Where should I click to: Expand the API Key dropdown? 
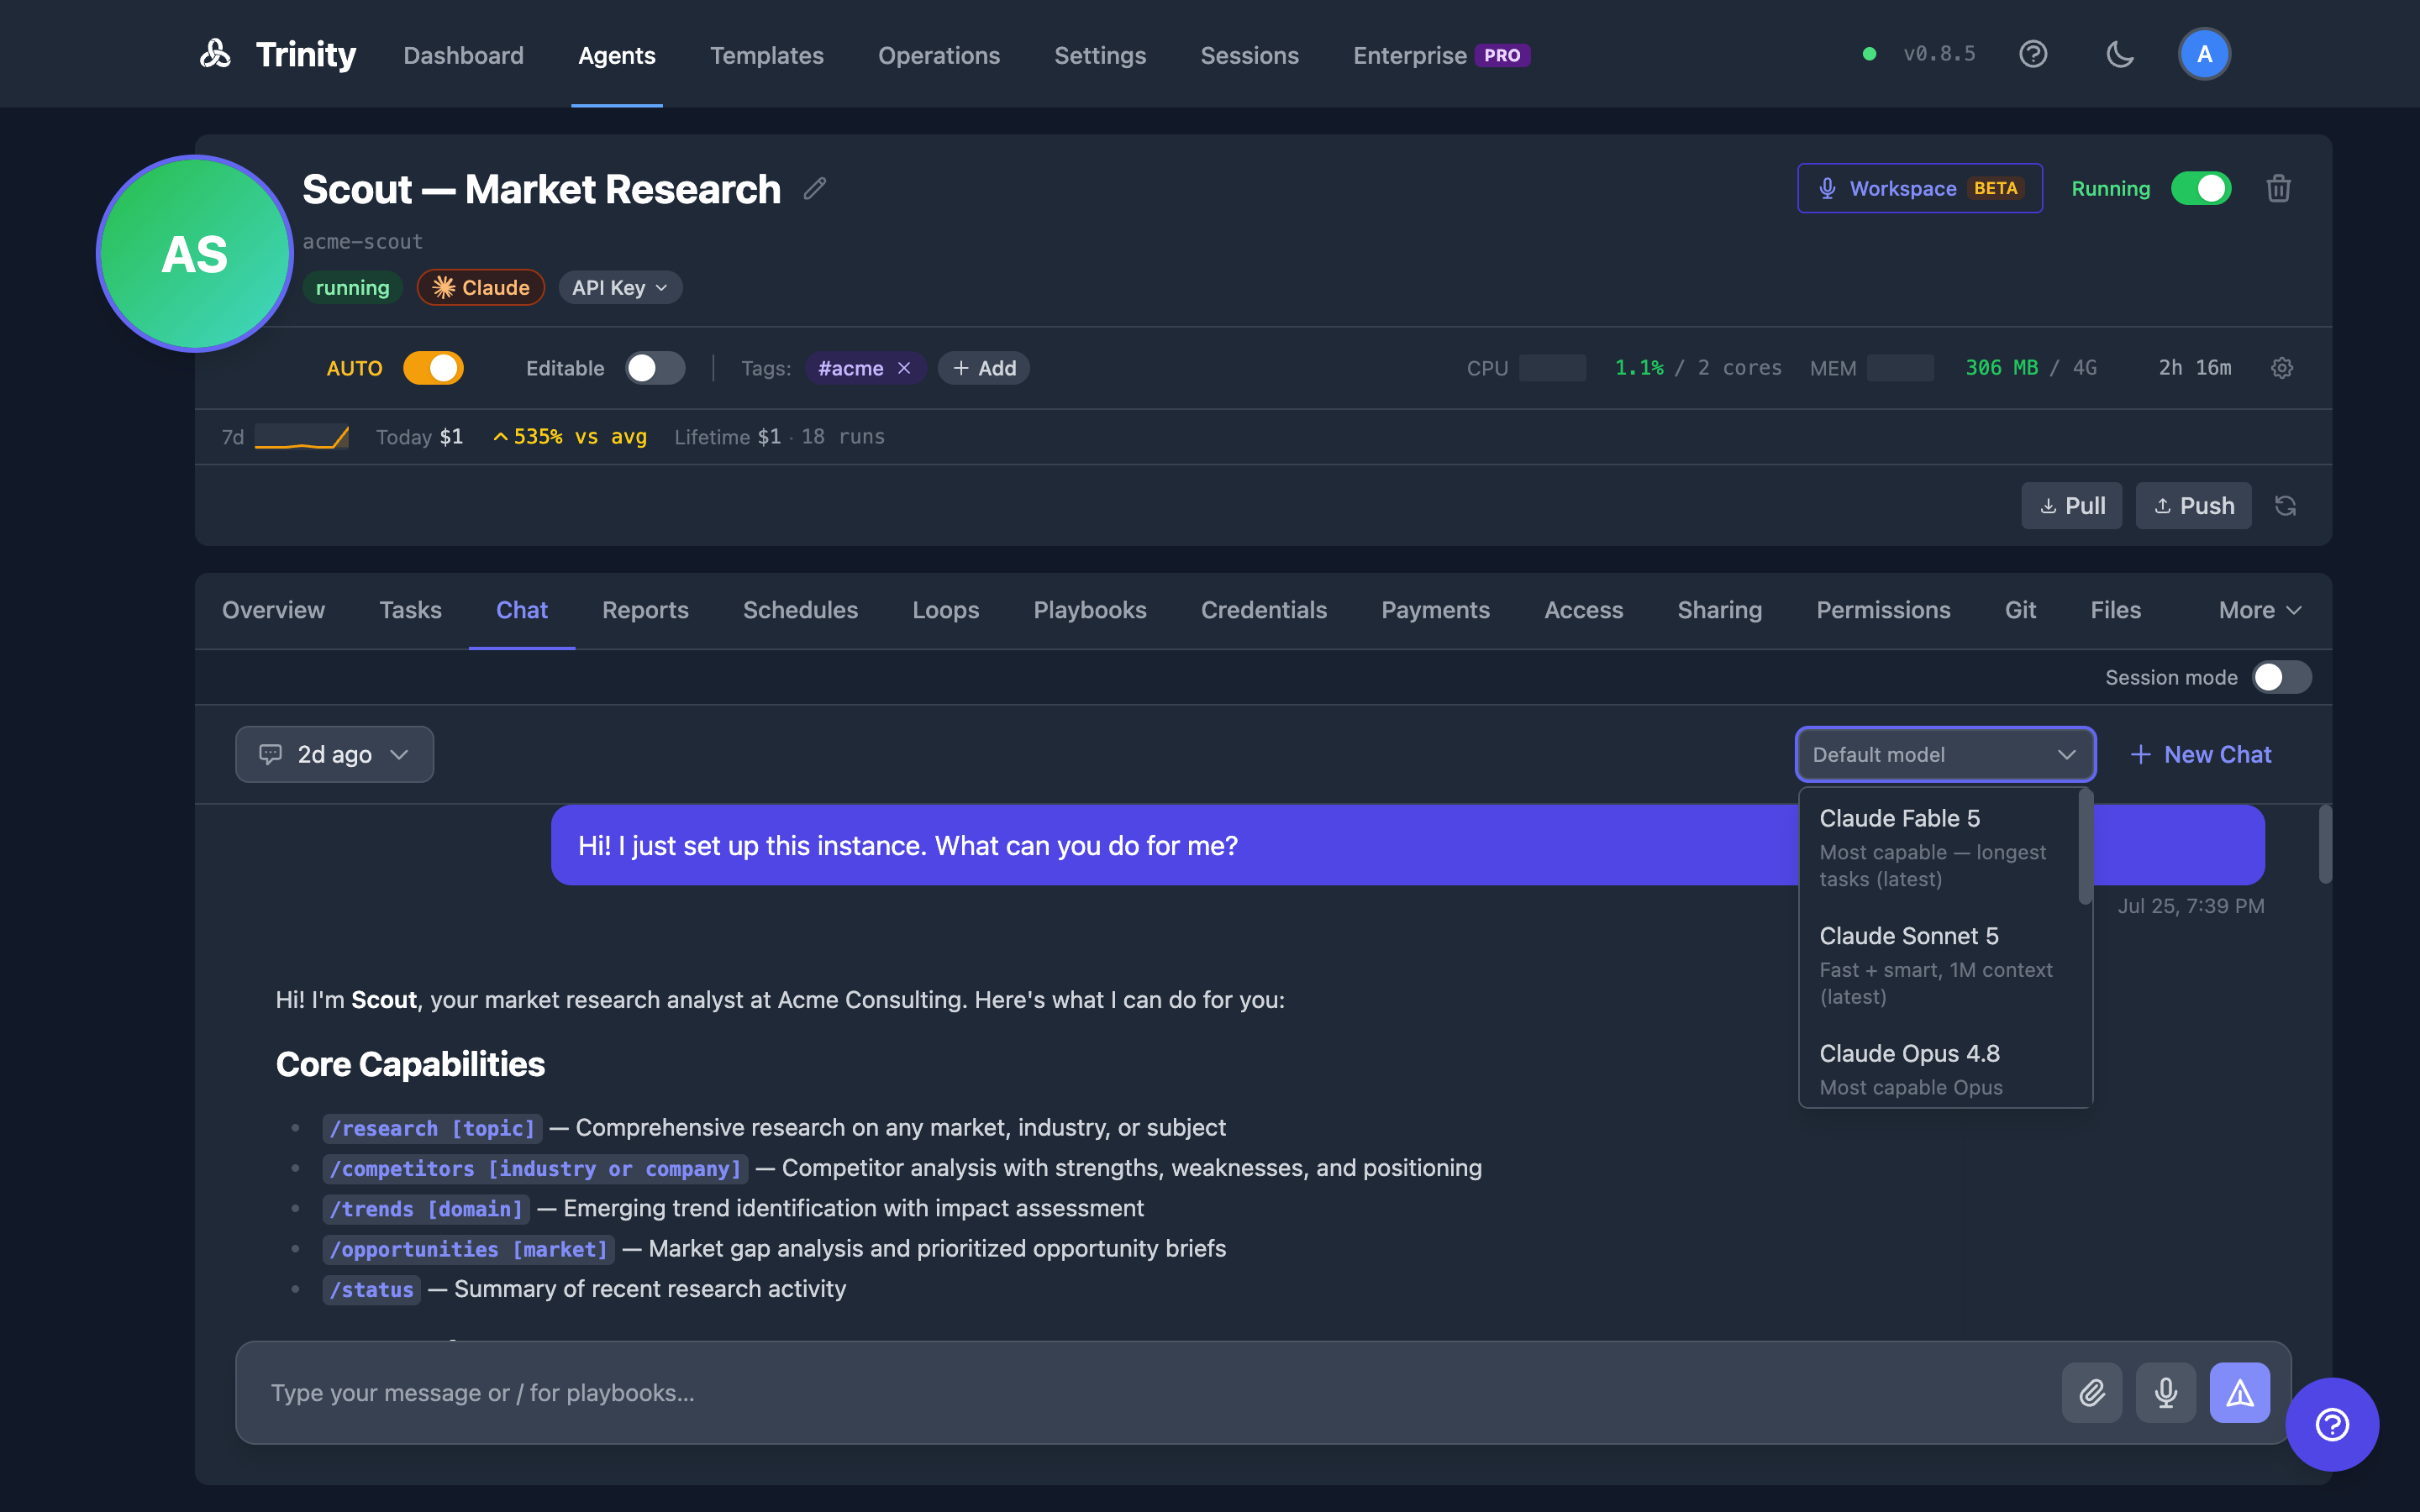[x=620, y=288]
